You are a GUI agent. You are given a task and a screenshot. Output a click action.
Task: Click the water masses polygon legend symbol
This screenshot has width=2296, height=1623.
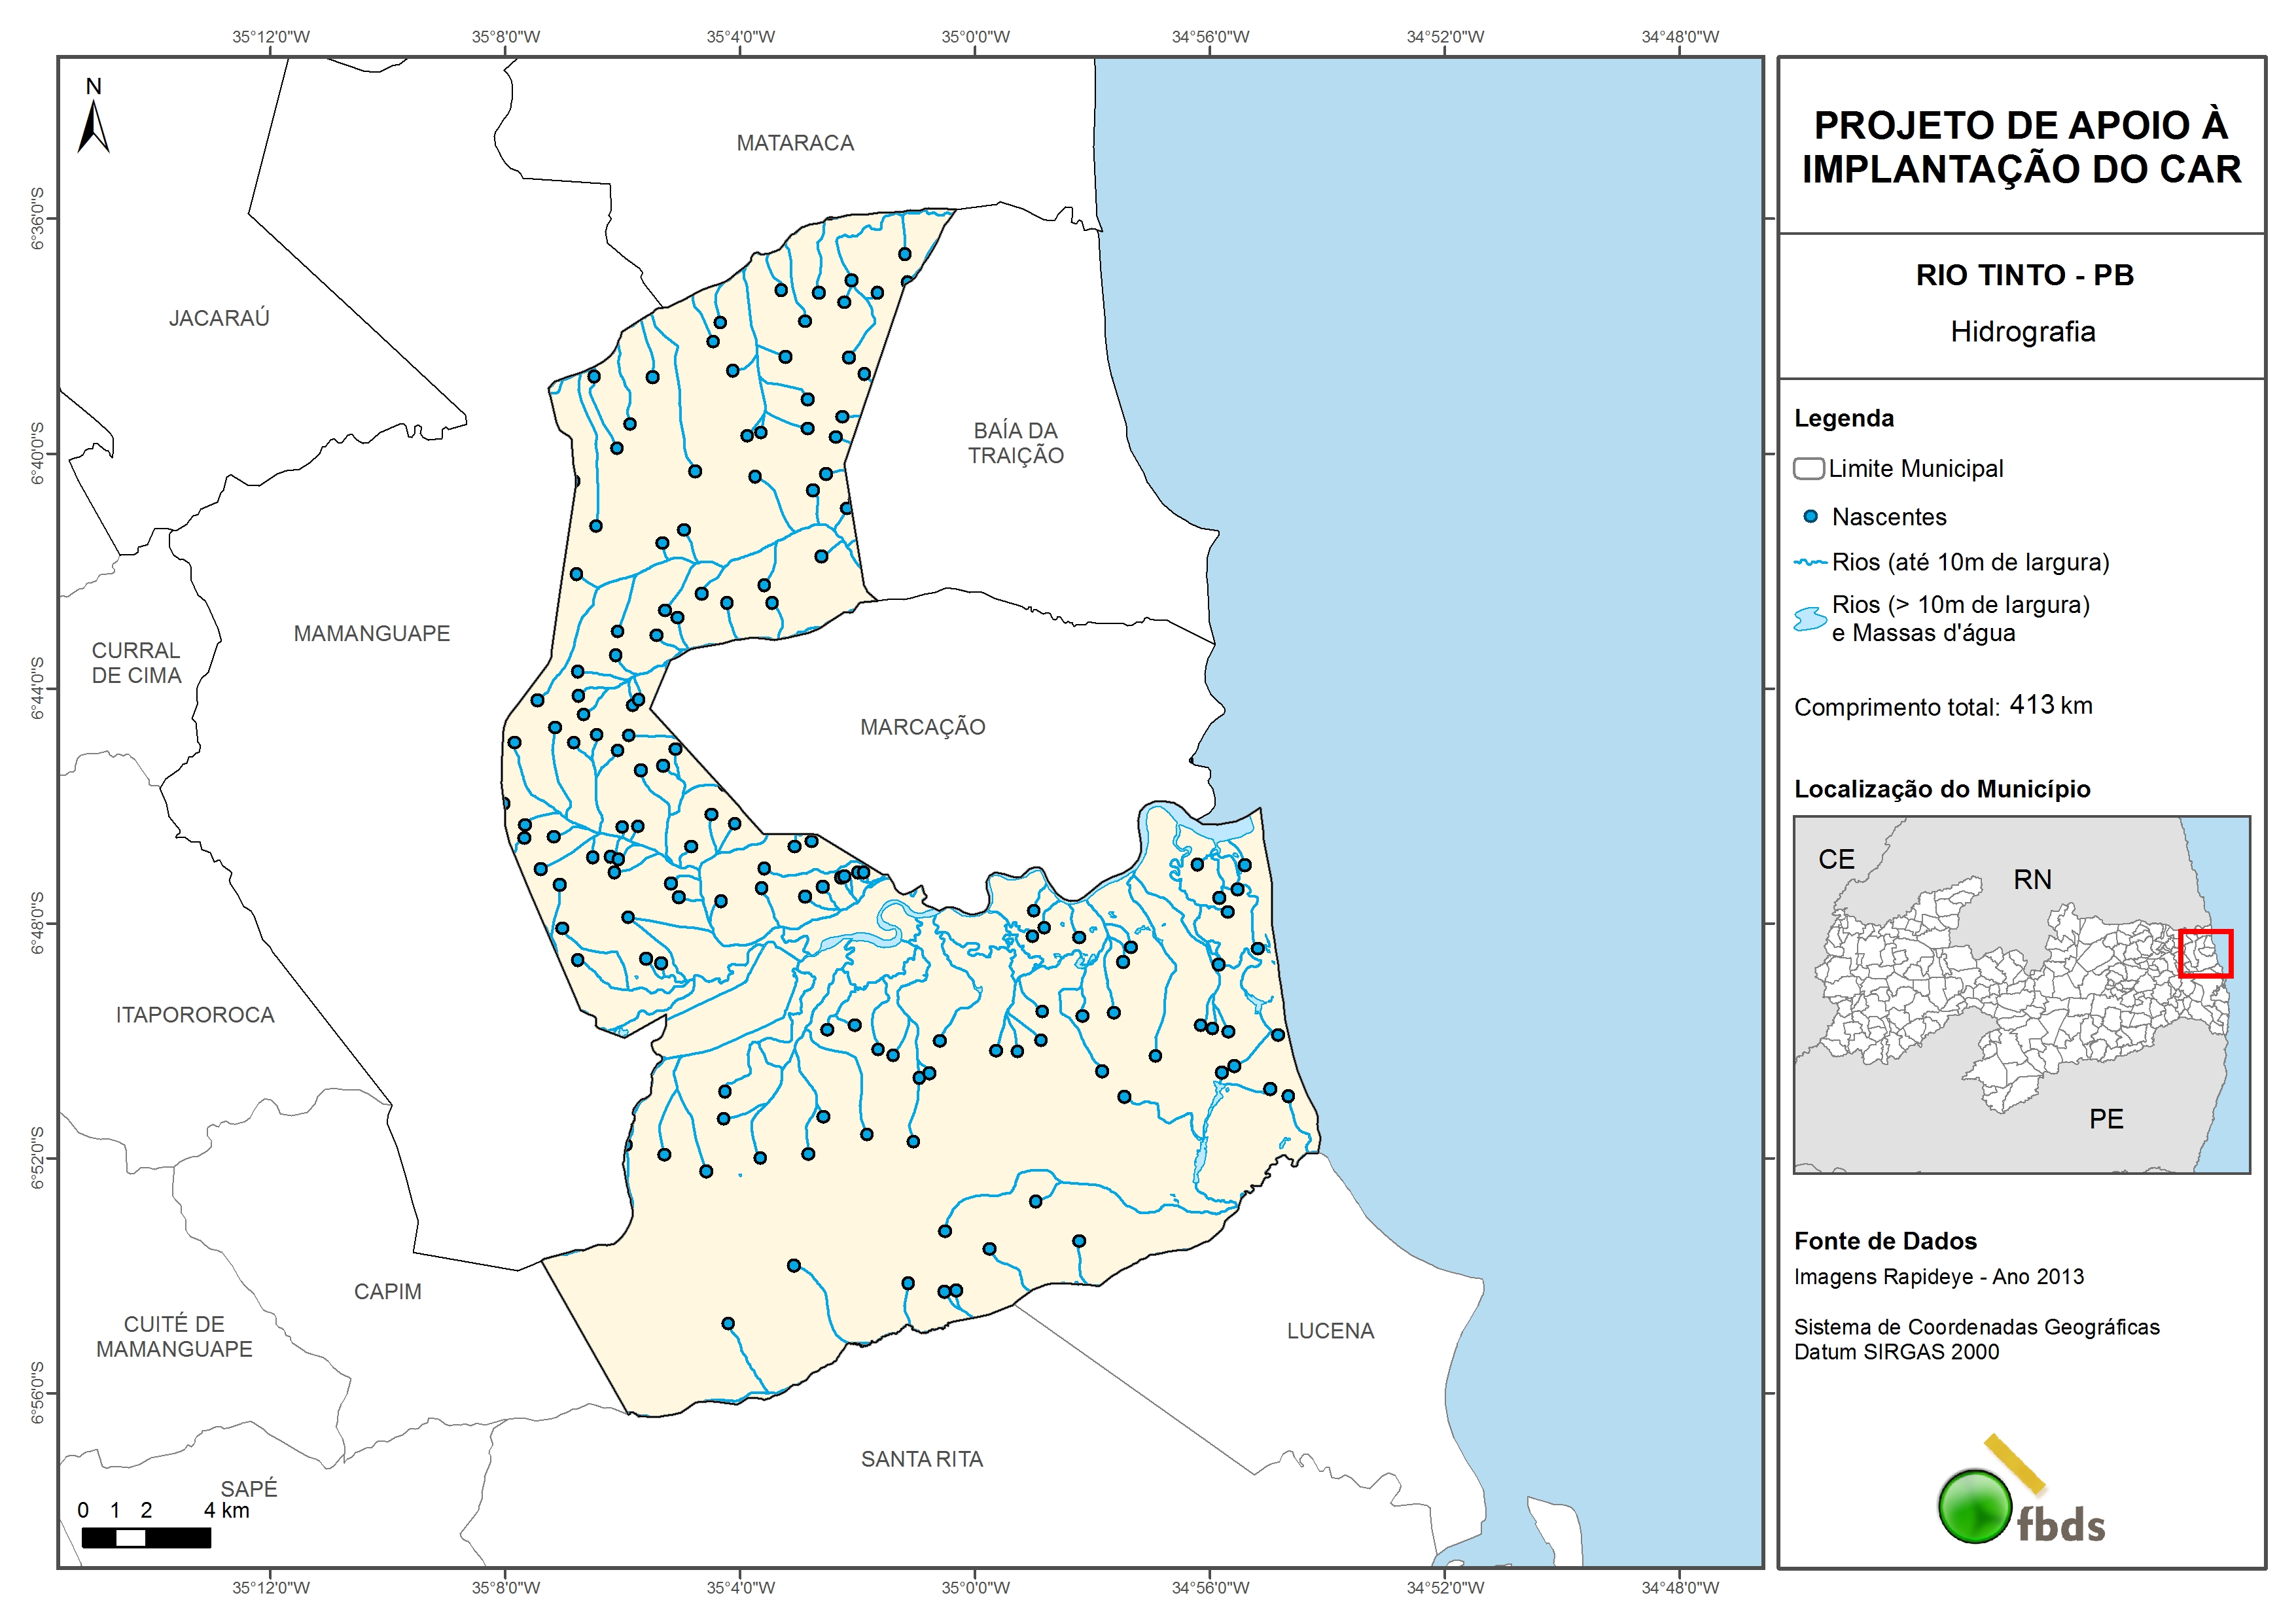pos(1809,619)
